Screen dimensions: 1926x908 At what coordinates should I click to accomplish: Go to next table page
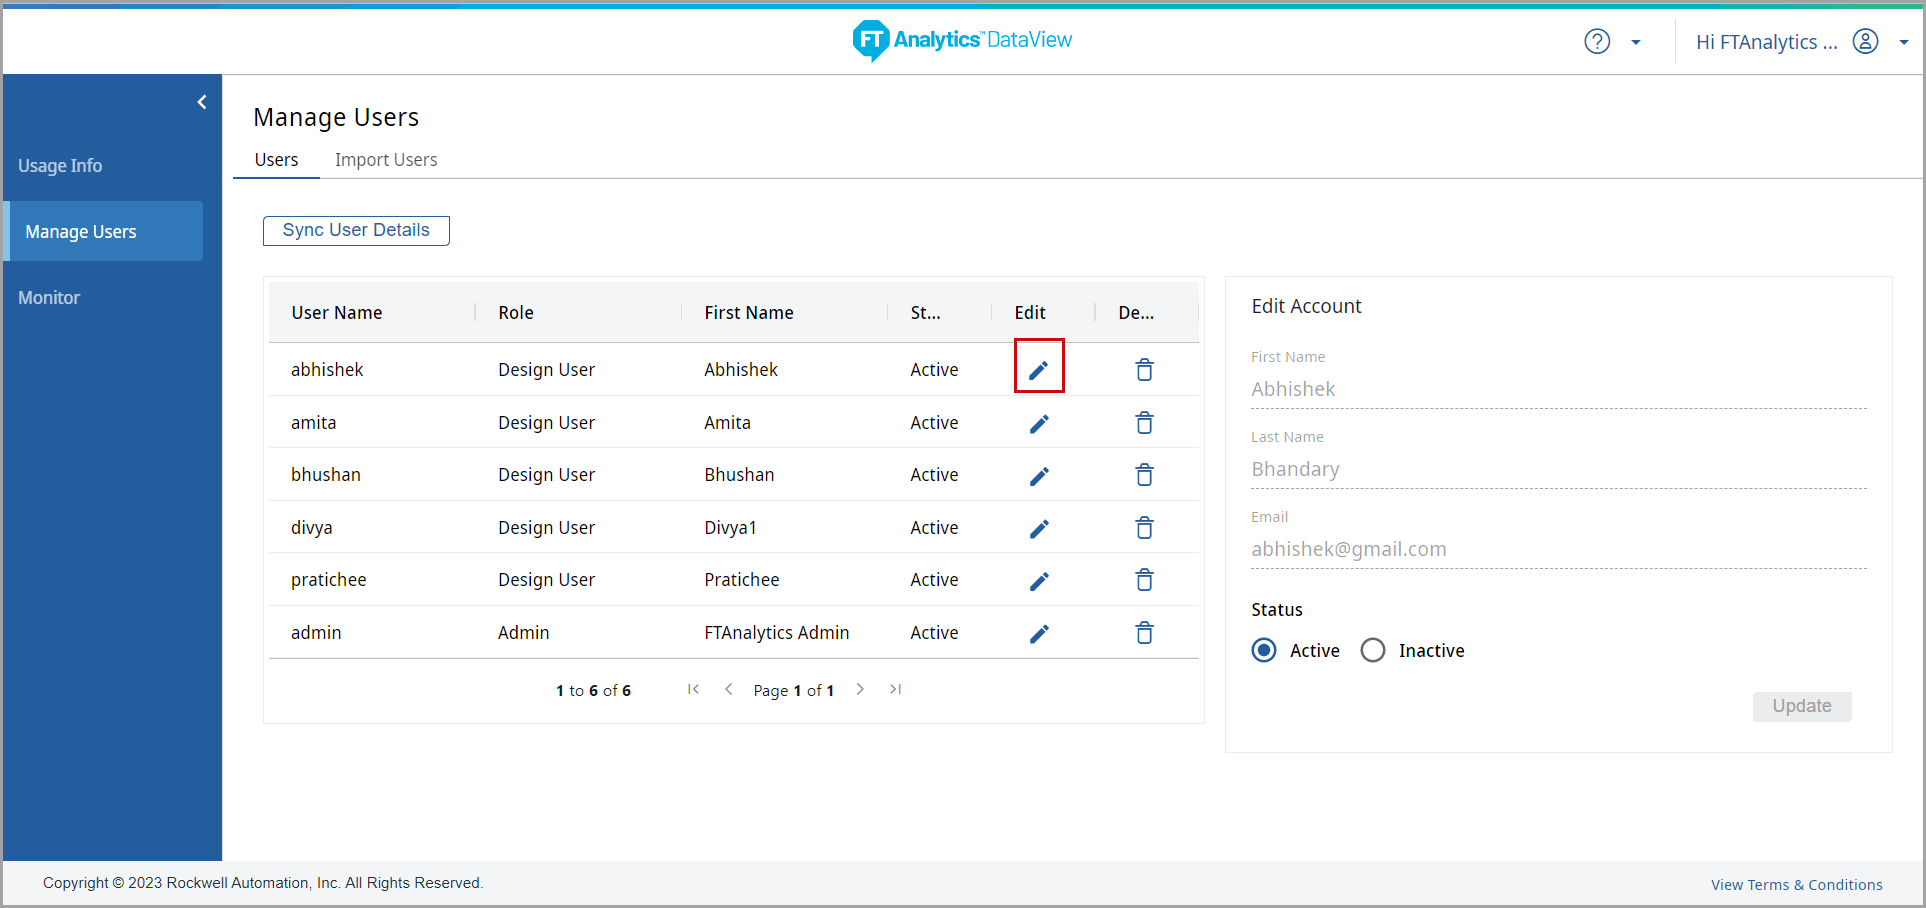[x=860, y=689]
